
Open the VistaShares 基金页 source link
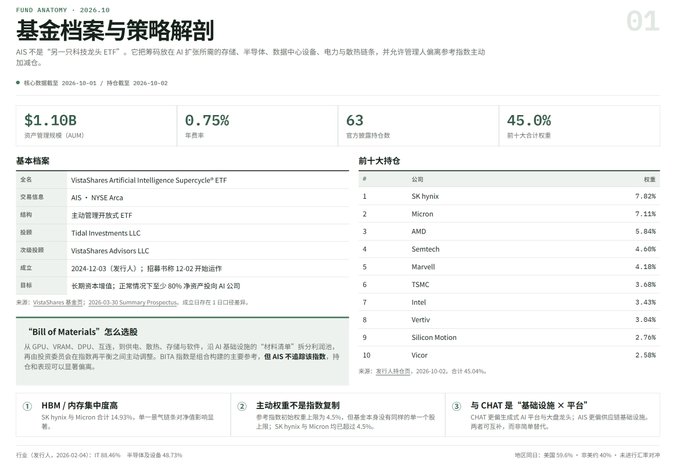coord(58,303)
